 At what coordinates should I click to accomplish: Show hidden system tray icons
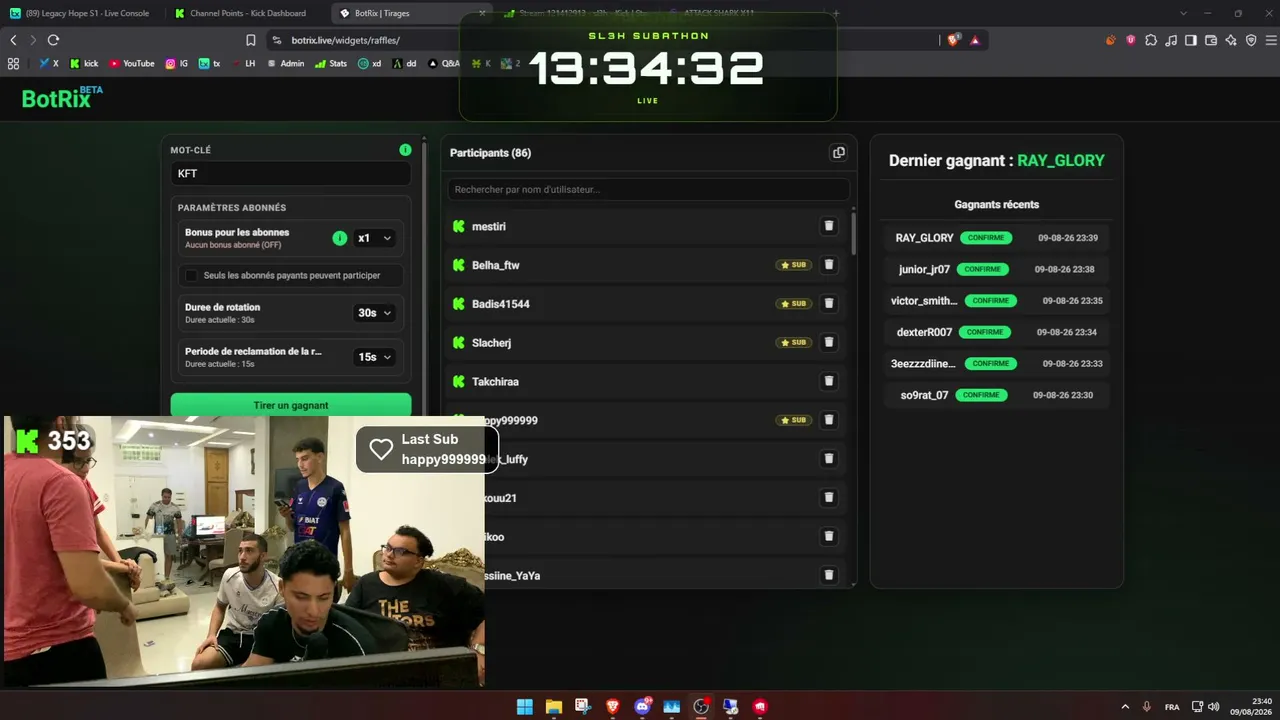click(x=1125, y=706)
